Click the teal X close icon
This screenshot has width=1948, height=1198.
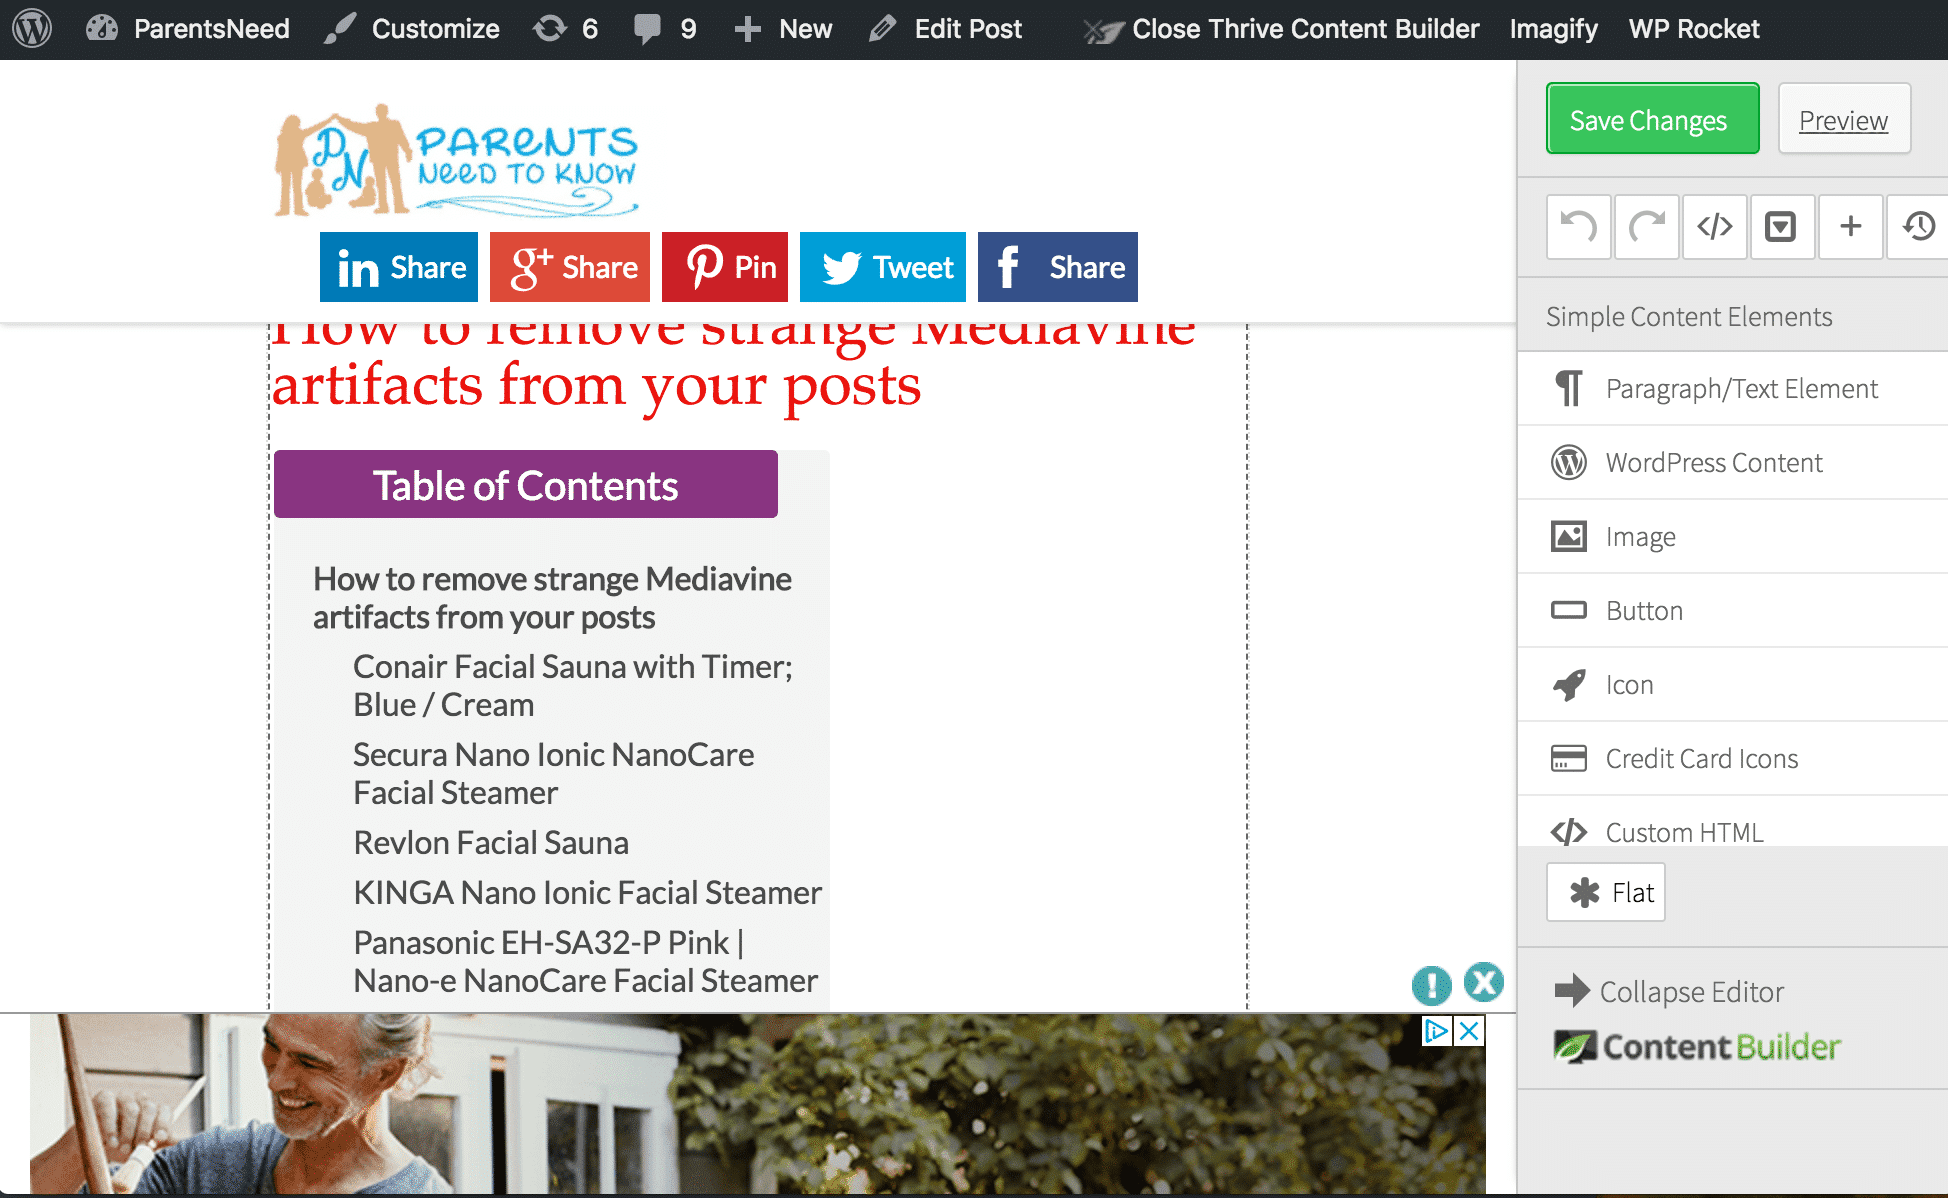click(x=1484, y=982)
